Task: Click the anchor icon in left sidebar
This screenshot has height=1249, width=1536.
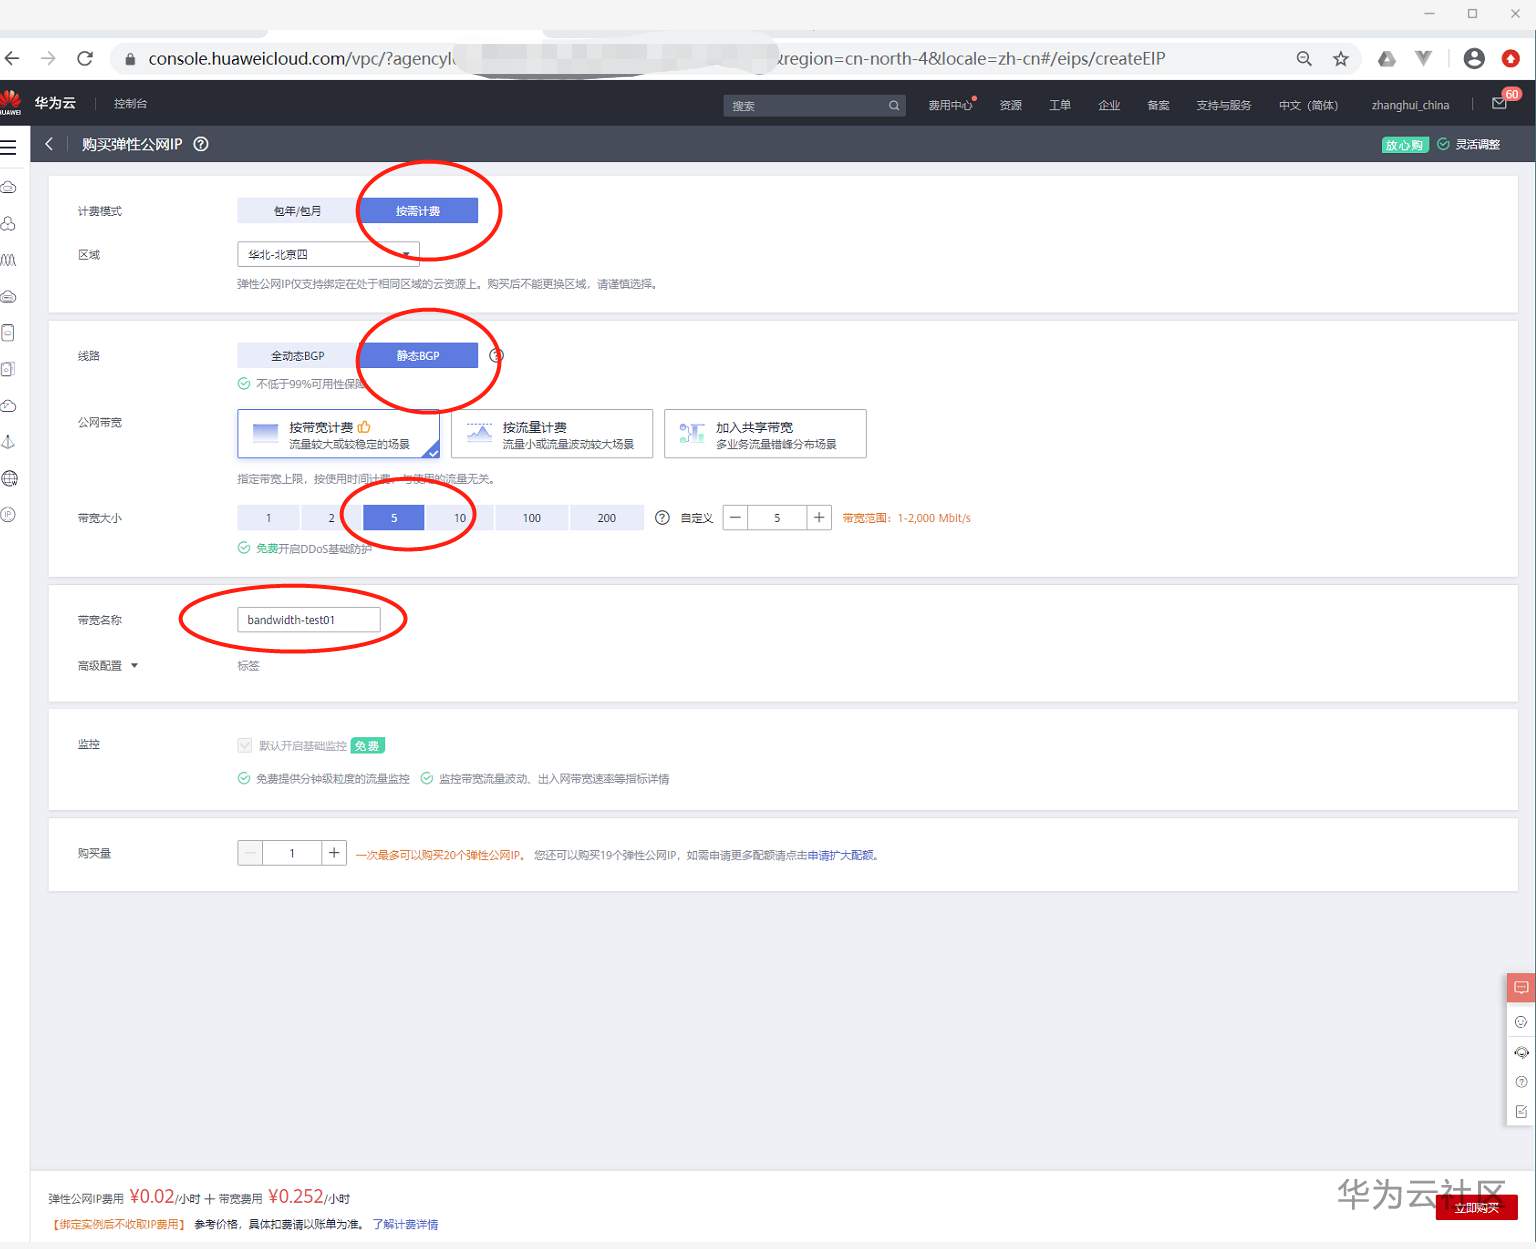Action: click(x=9, y=442)
